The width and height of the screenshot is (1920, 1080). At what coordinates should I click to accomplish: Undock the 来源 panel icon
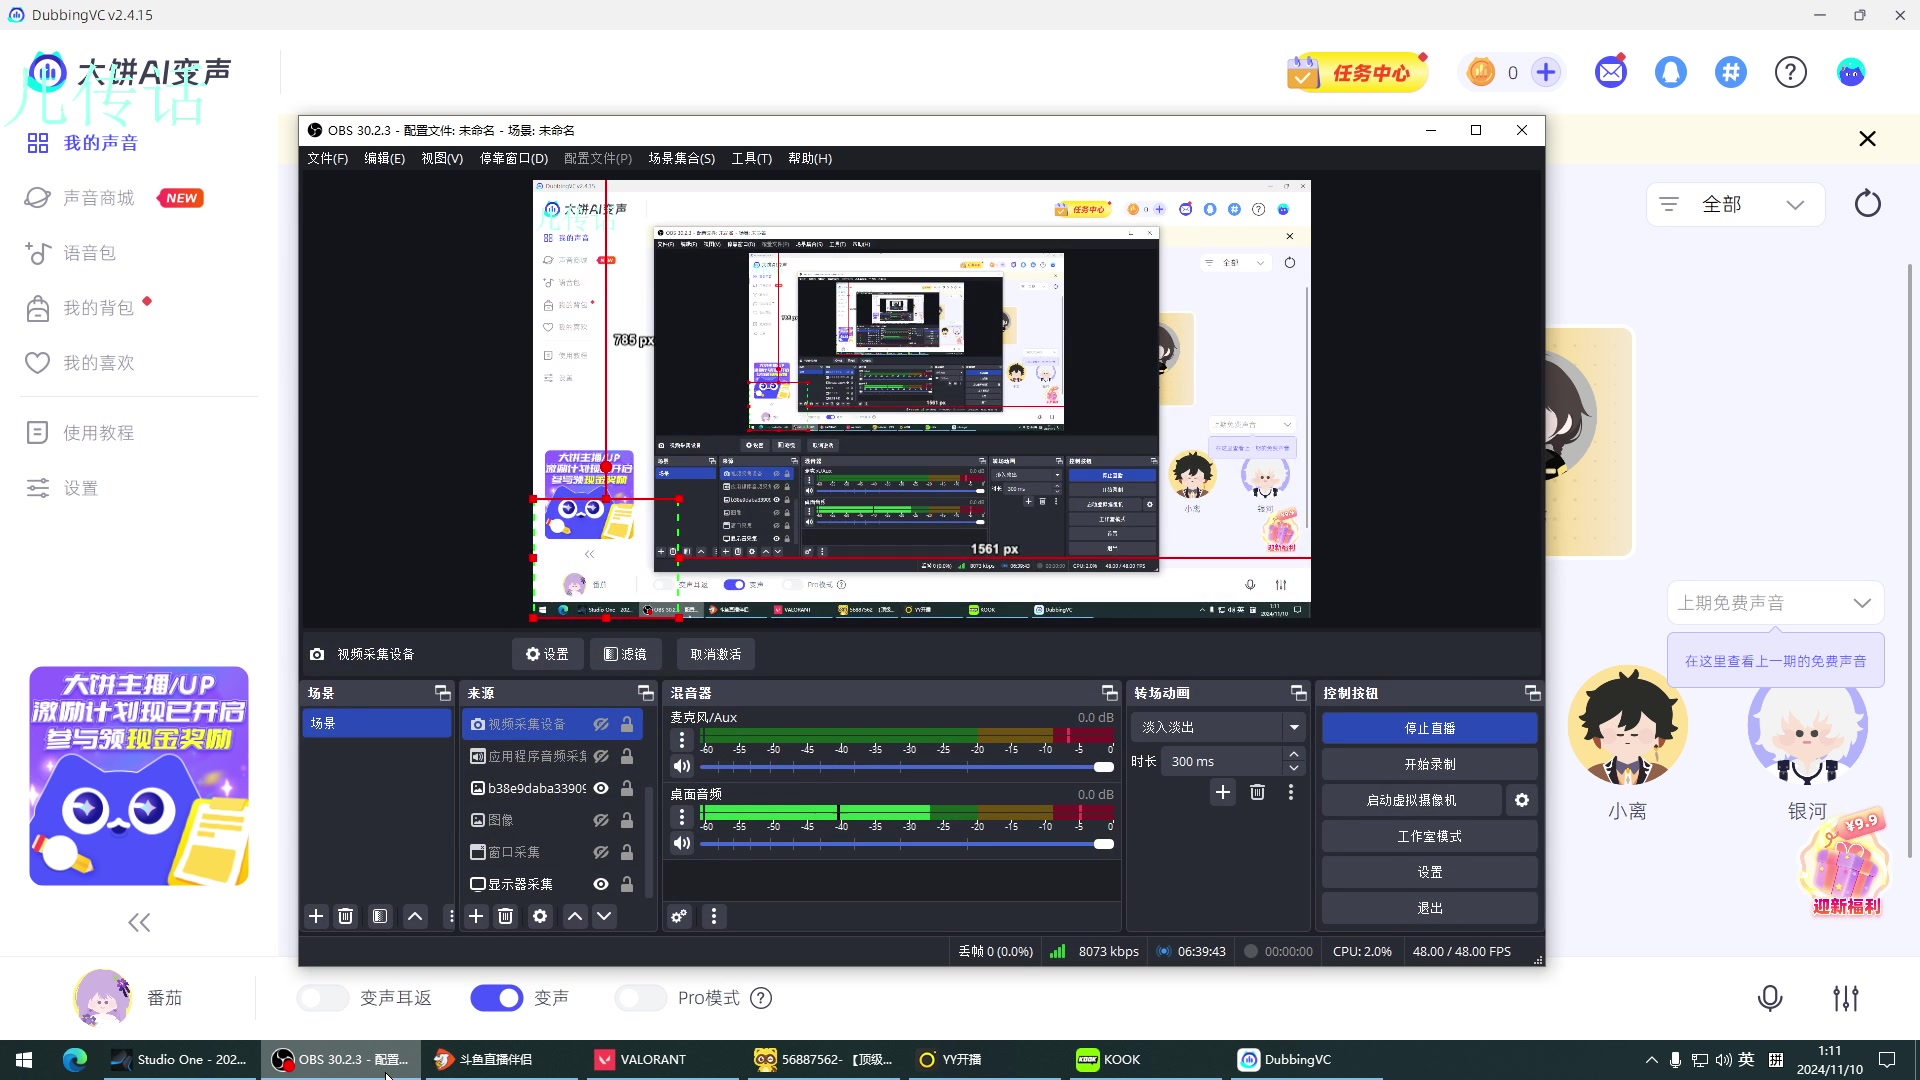645,693
